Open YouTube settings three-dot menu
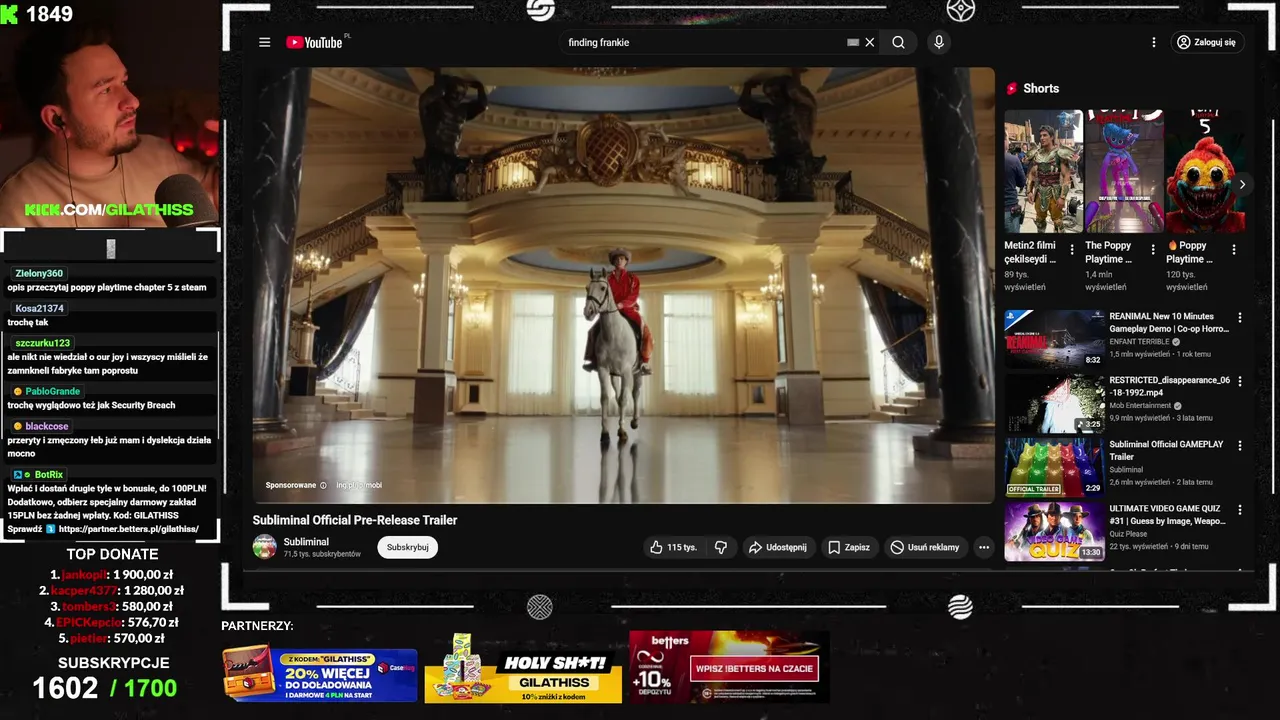The height and width of the screenshot is (720, 1280). pyautogui.click(x=1153, y=42)
